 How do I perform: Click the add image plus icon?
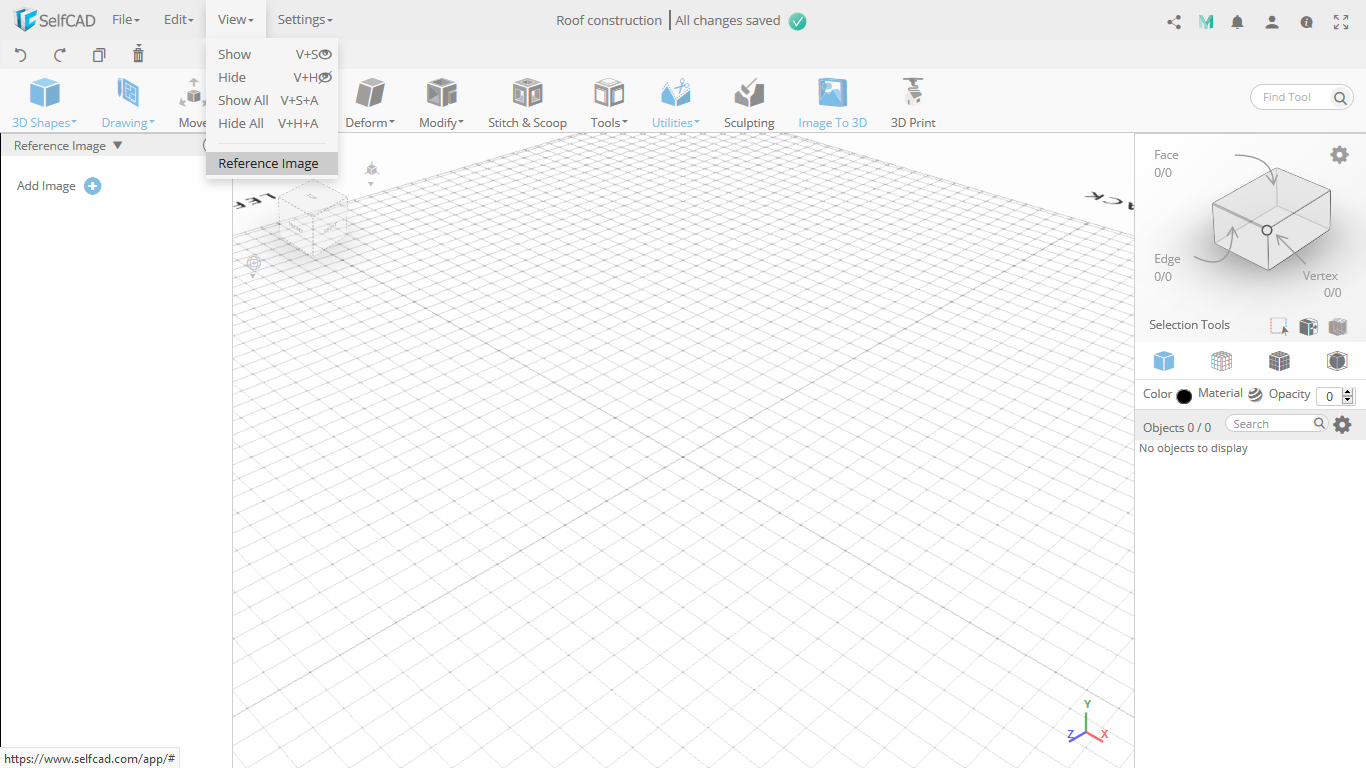(x=93, y=186)
